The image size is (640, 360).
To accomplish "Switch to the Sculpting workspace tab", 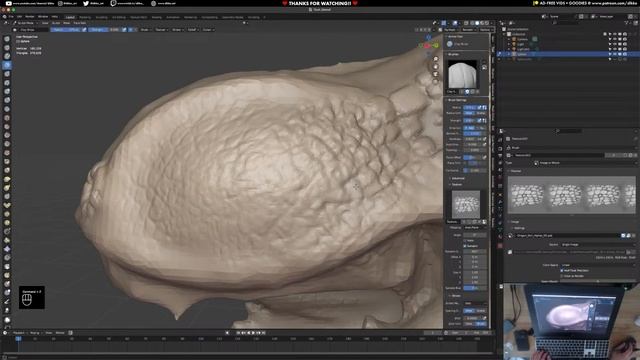I will 101,17.
